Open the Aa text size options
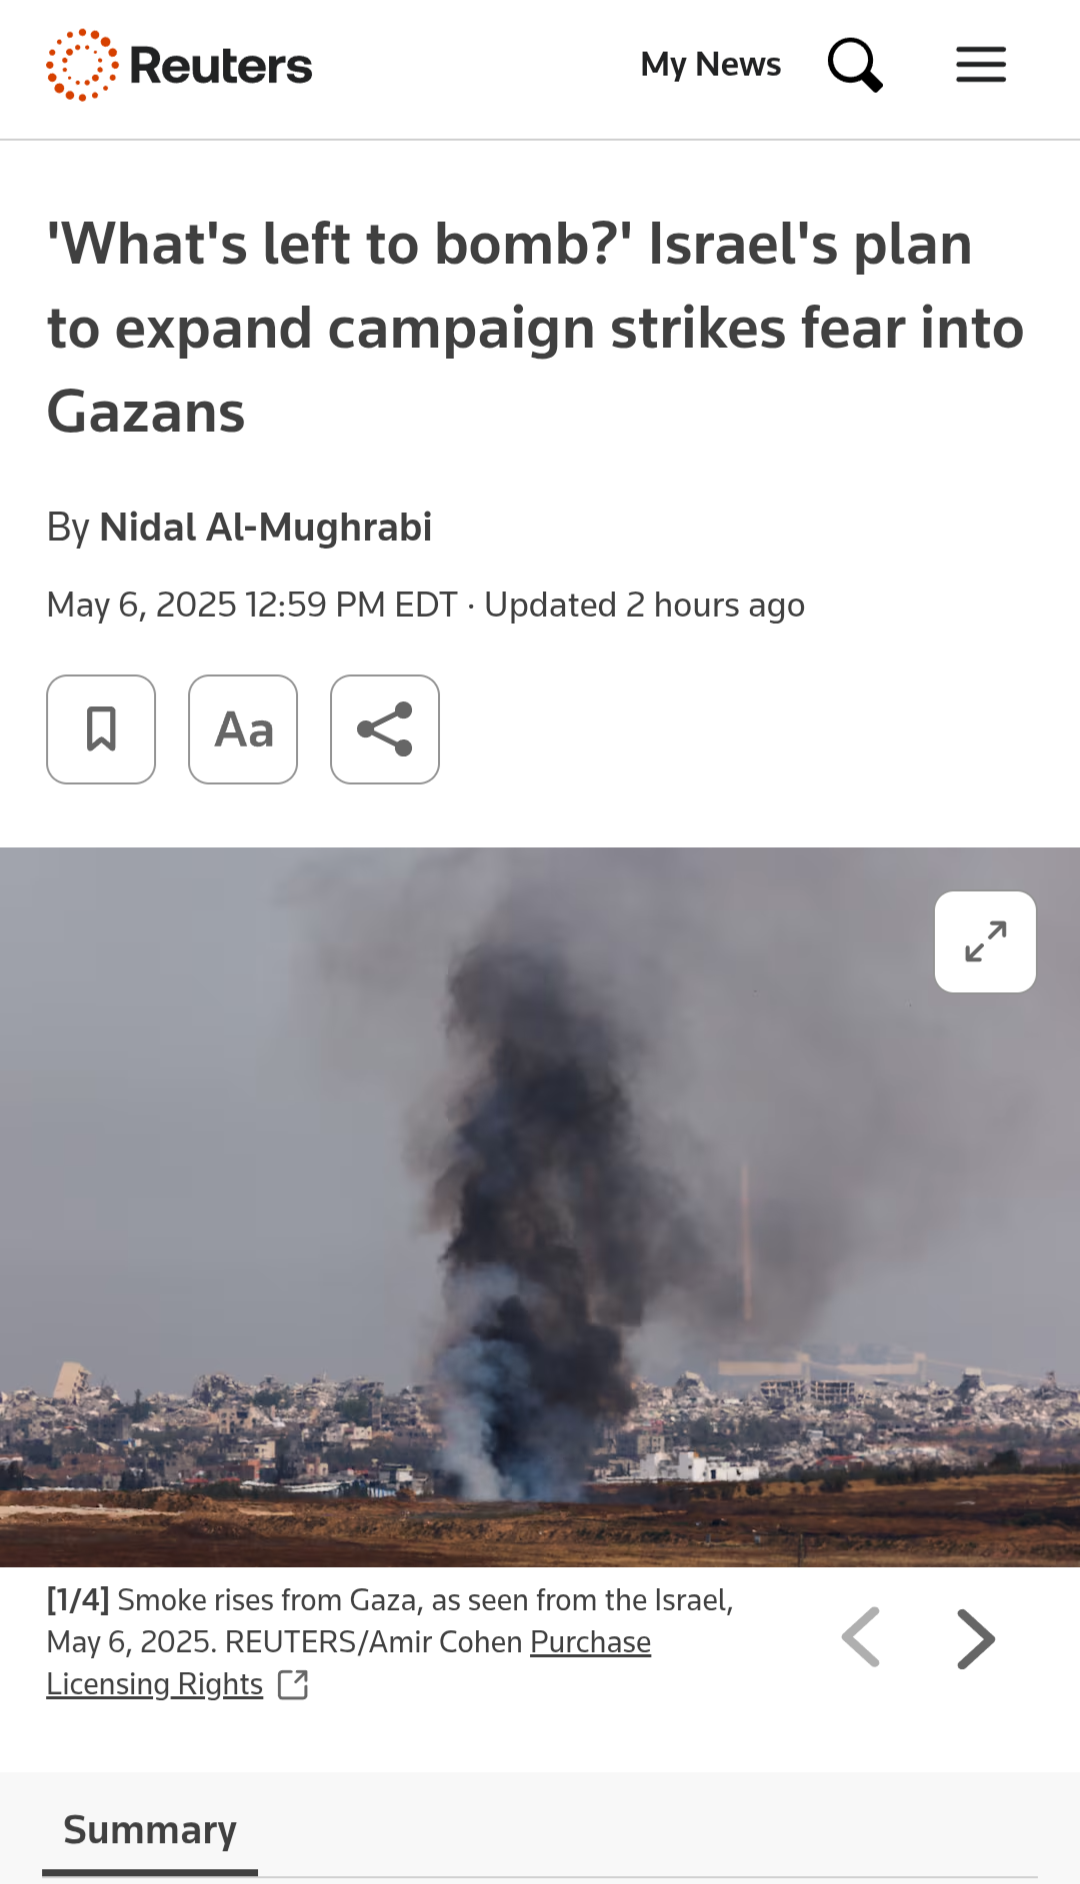The height and width of the screenshot is (1884, 1080). (243, 729)
